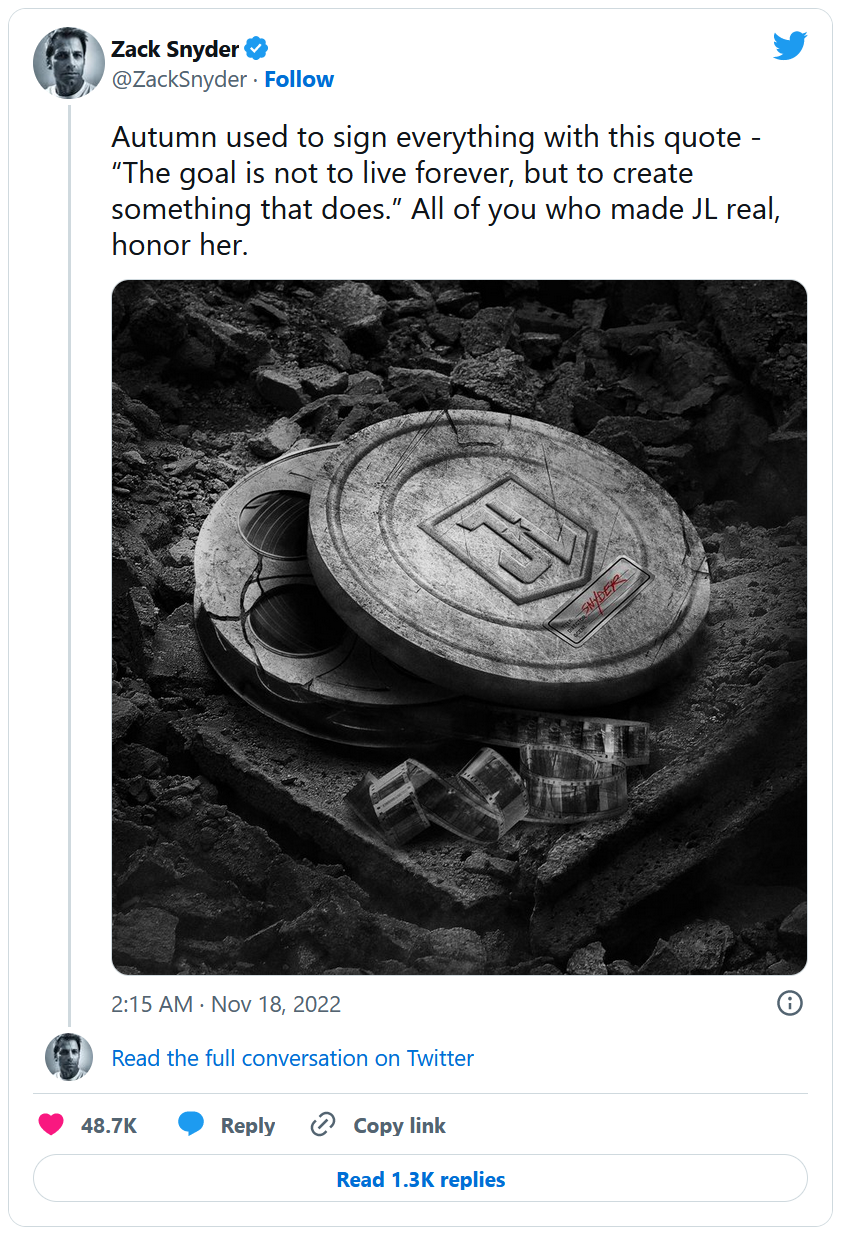Click the 48.7K likes count
841x1236 pixels.
pyautogui.click(x=109, y=1126)
